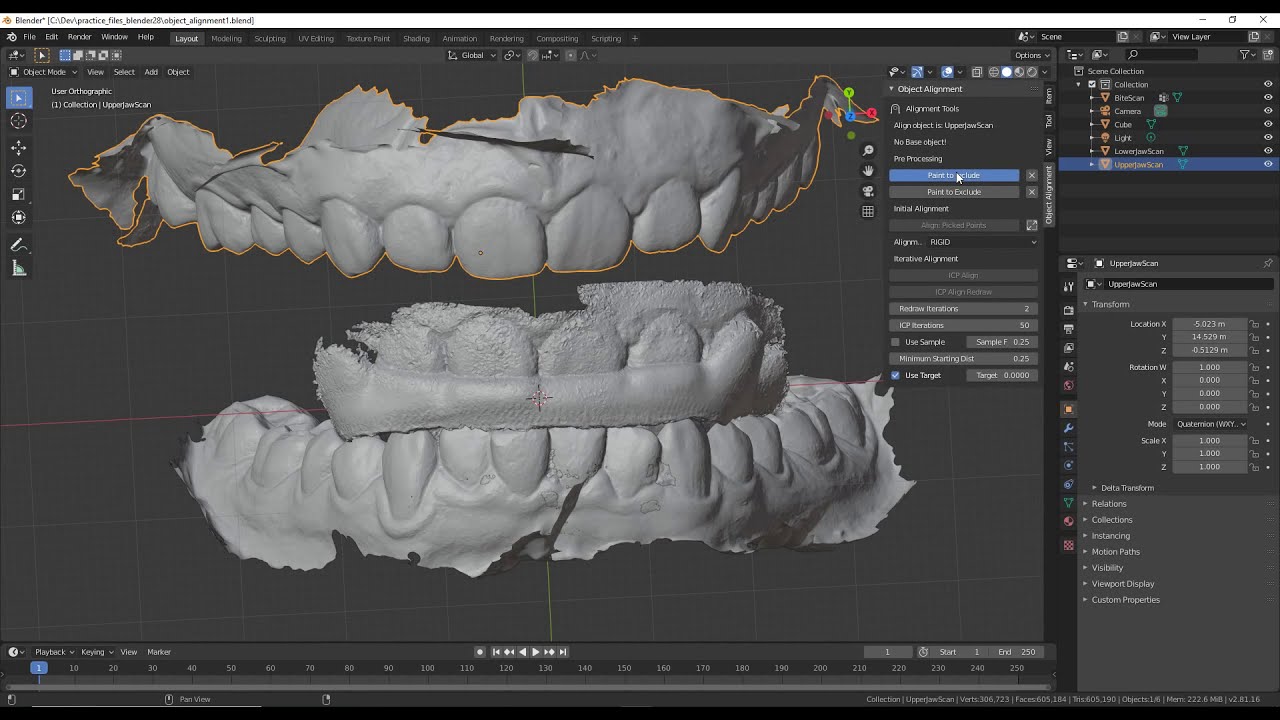Switch to the Sculpting workspace tab
Image resolution: width=1280 pixels, height=720 pixels.
click(x=270, y=39)
